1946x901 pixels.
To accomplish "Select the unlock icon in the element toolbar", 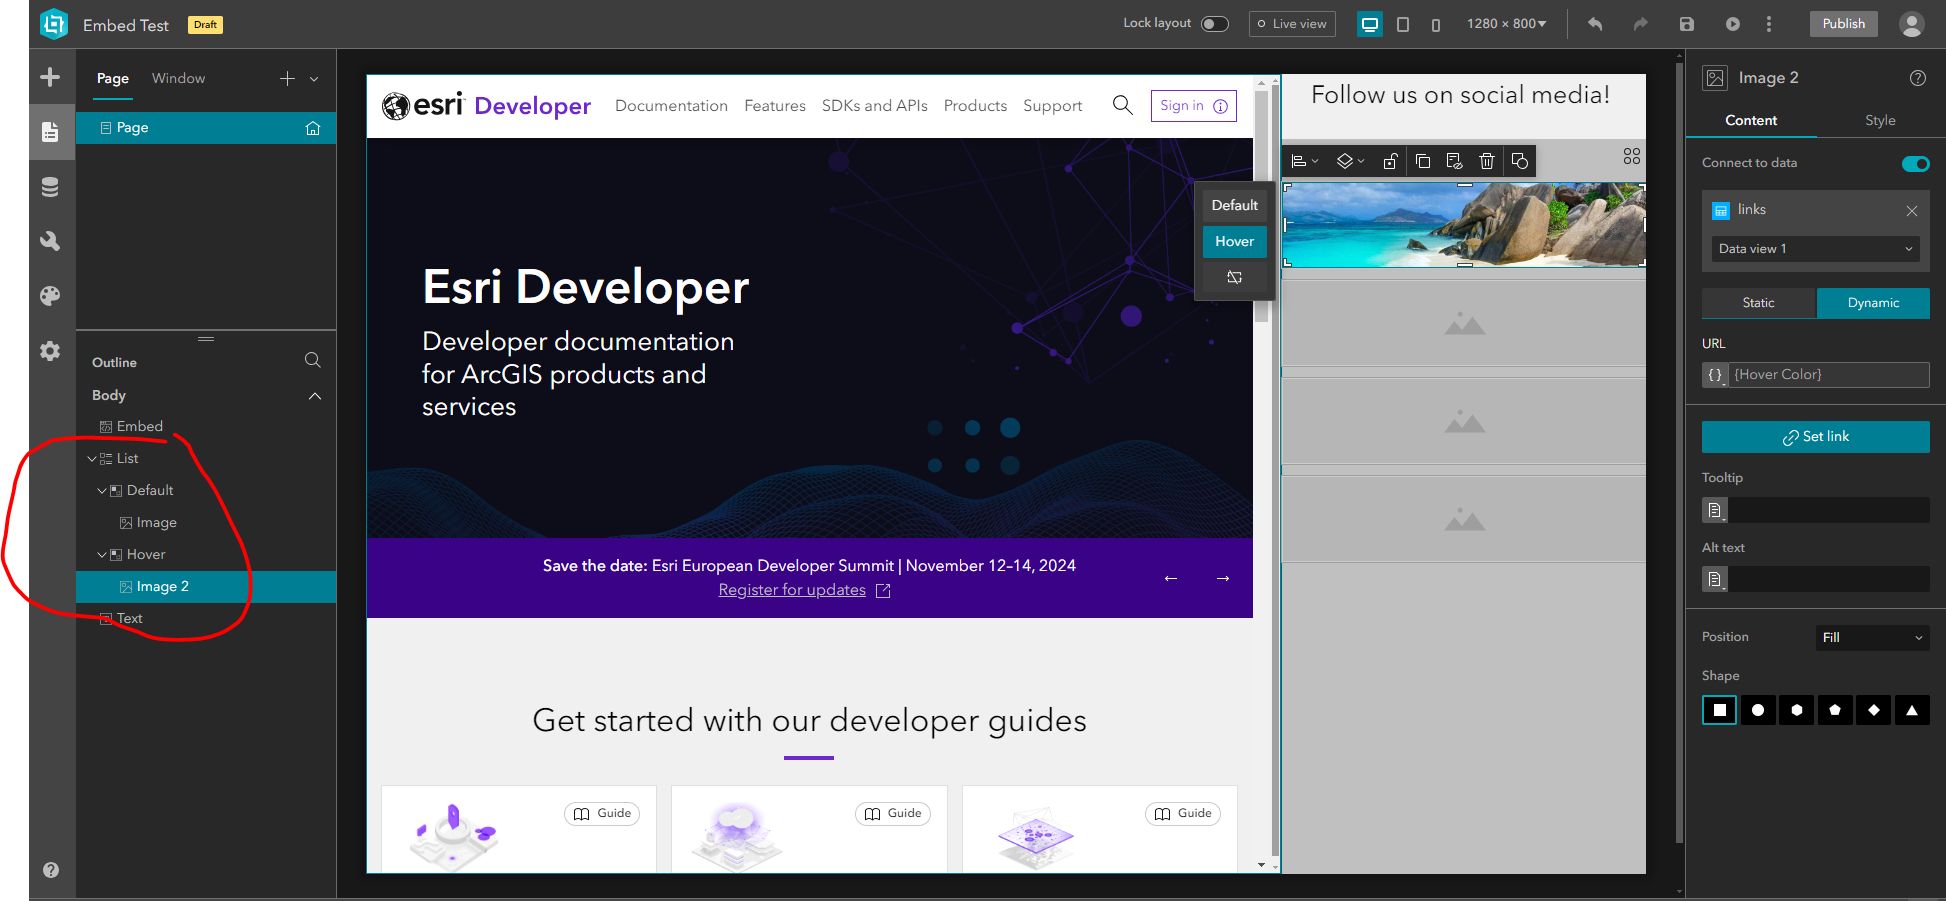I will pyautogui.click(x=1390, y=160).
